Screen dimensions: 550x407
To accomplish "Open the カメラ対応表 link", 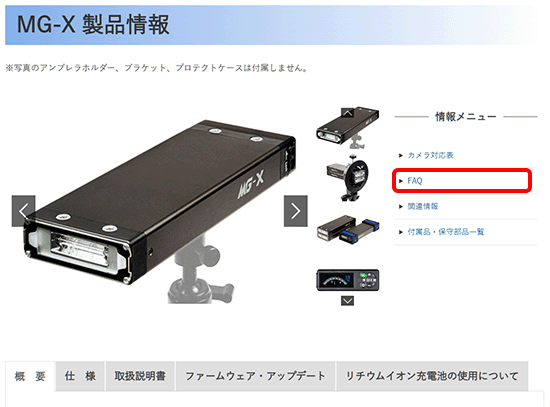I will pos(430,155).
